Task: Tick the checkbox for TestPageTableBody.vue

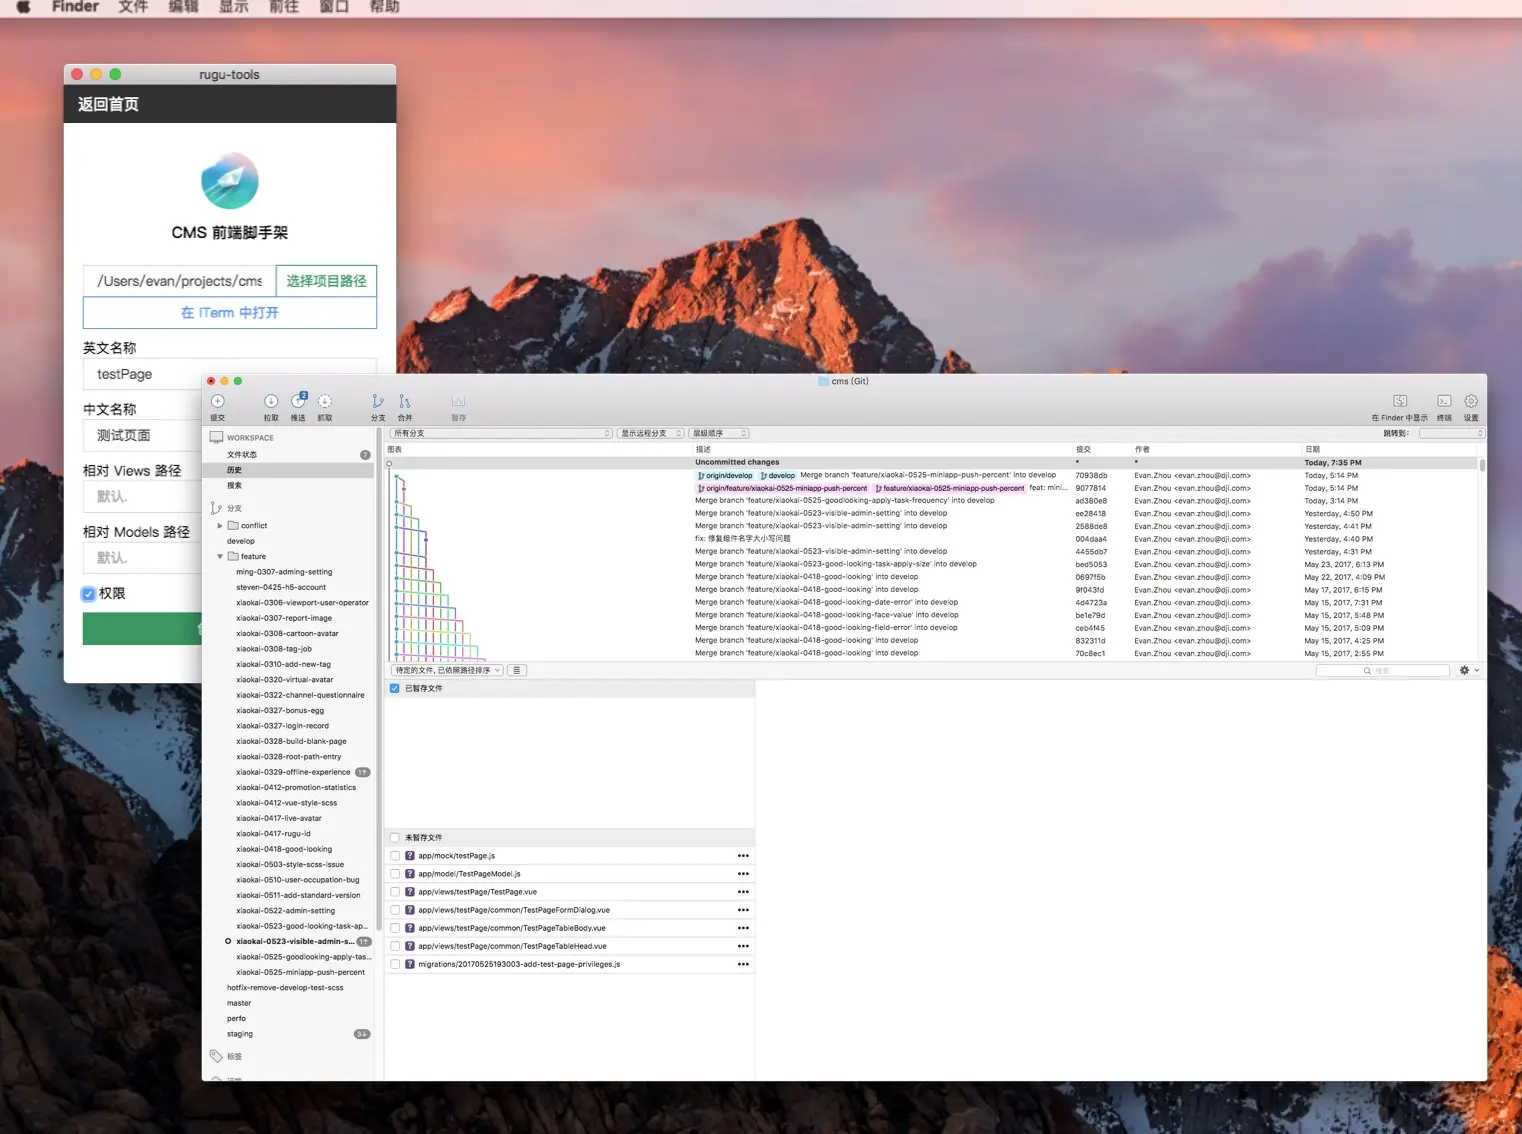Action: 395,928
